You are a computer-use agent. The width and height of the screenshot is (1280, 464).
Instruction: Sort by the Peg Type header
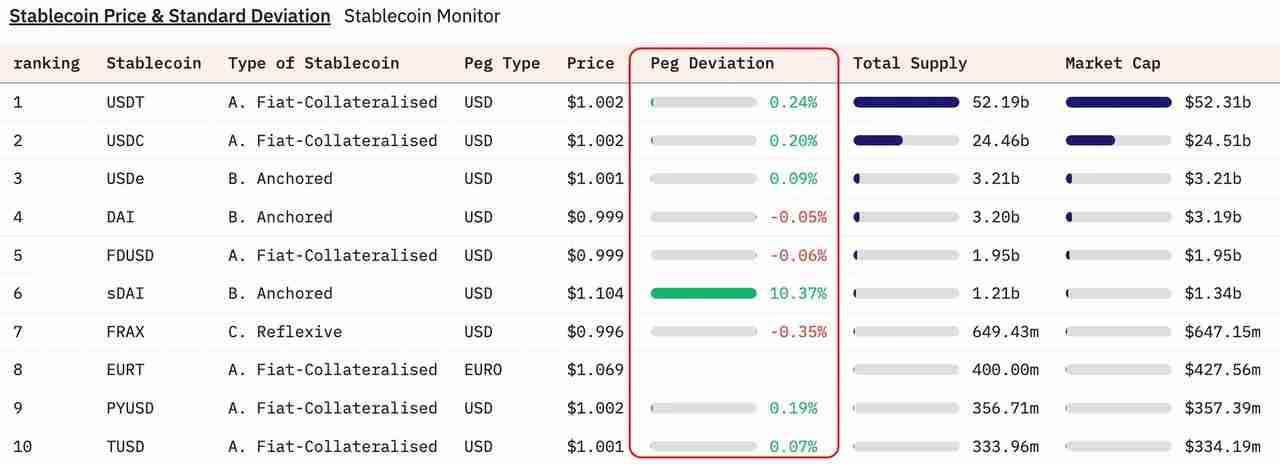[502, 63]
